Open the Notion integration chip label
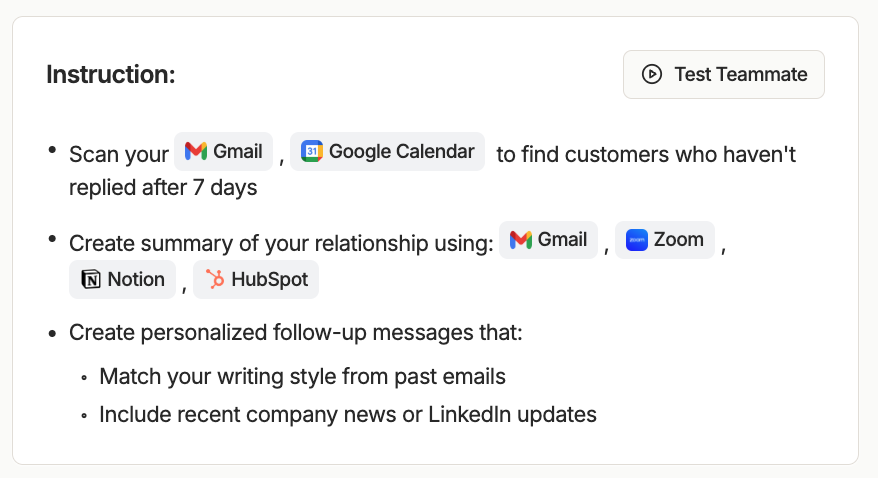 point(136,280)
